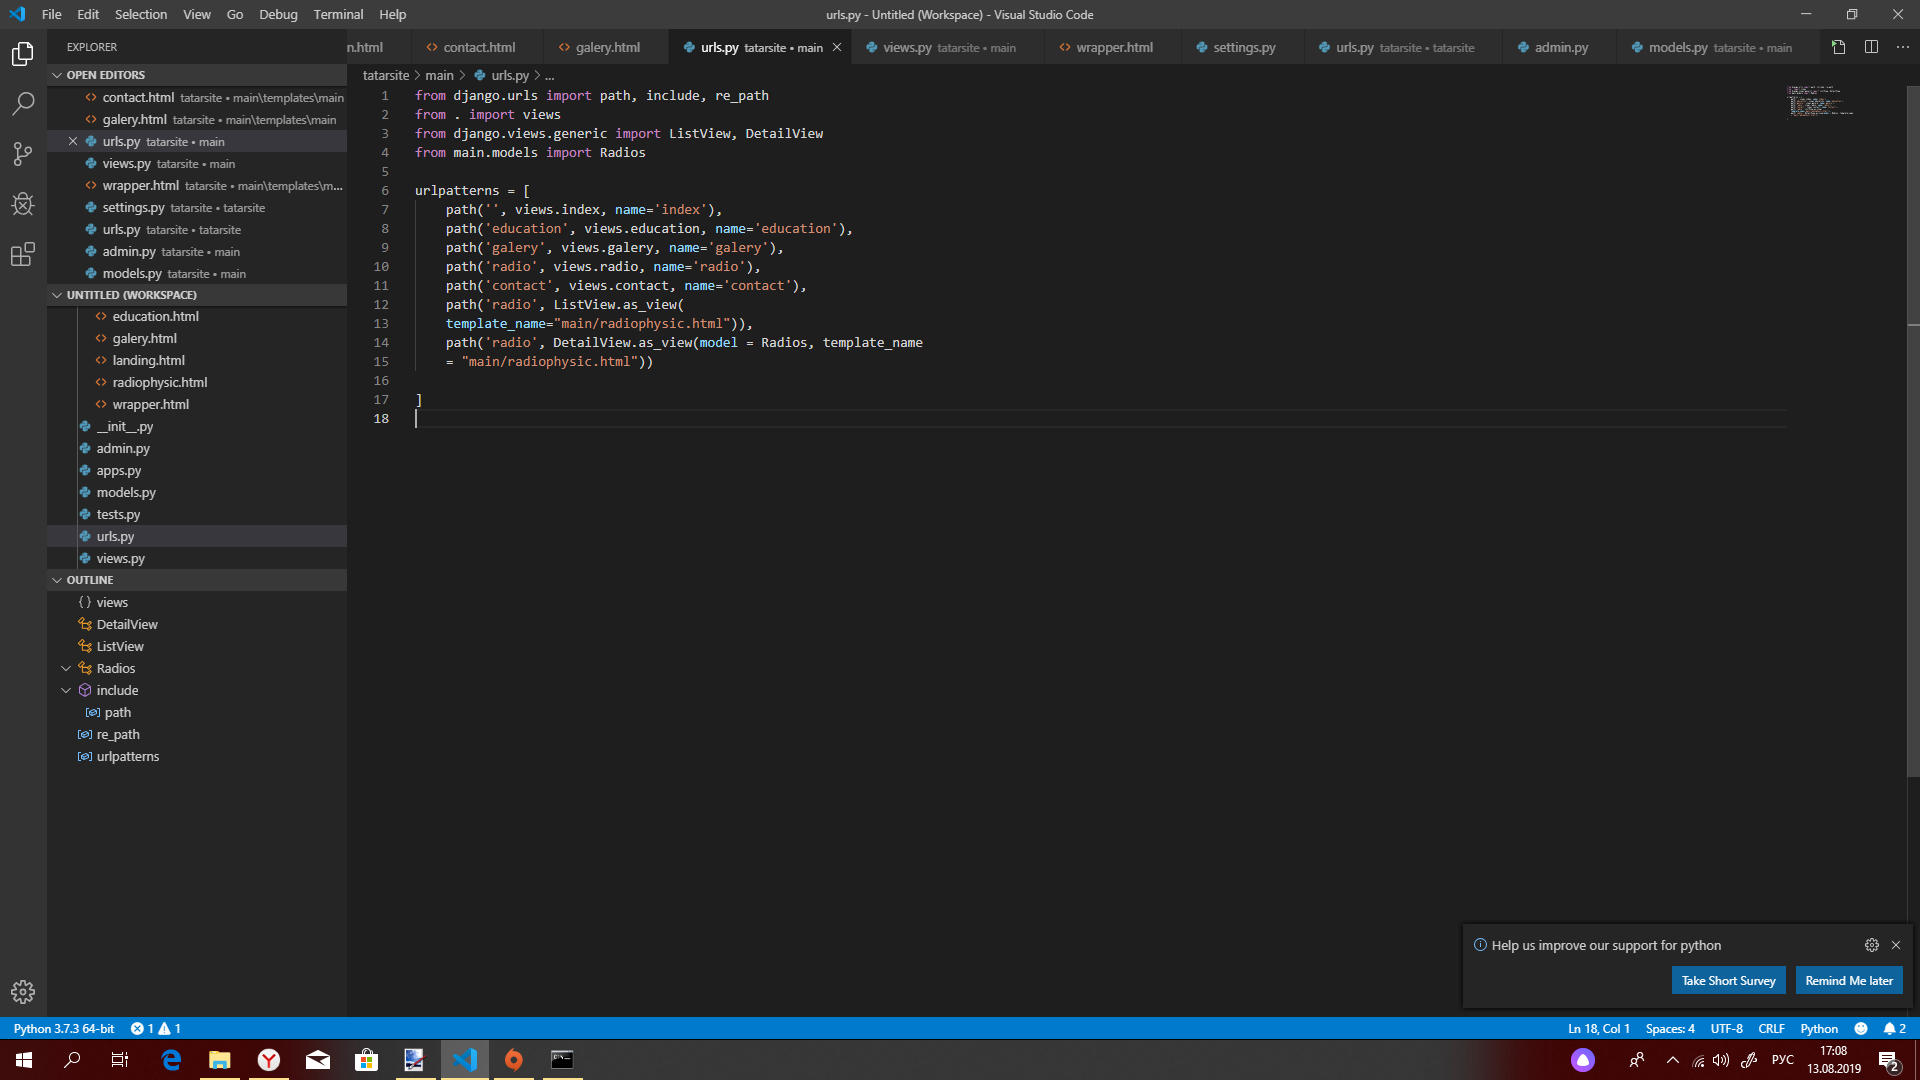Change UTF-8 file encoding
The width and height of the screenshot is (1920, 1080).
pyautogui.click(x=1726, y=1028)
